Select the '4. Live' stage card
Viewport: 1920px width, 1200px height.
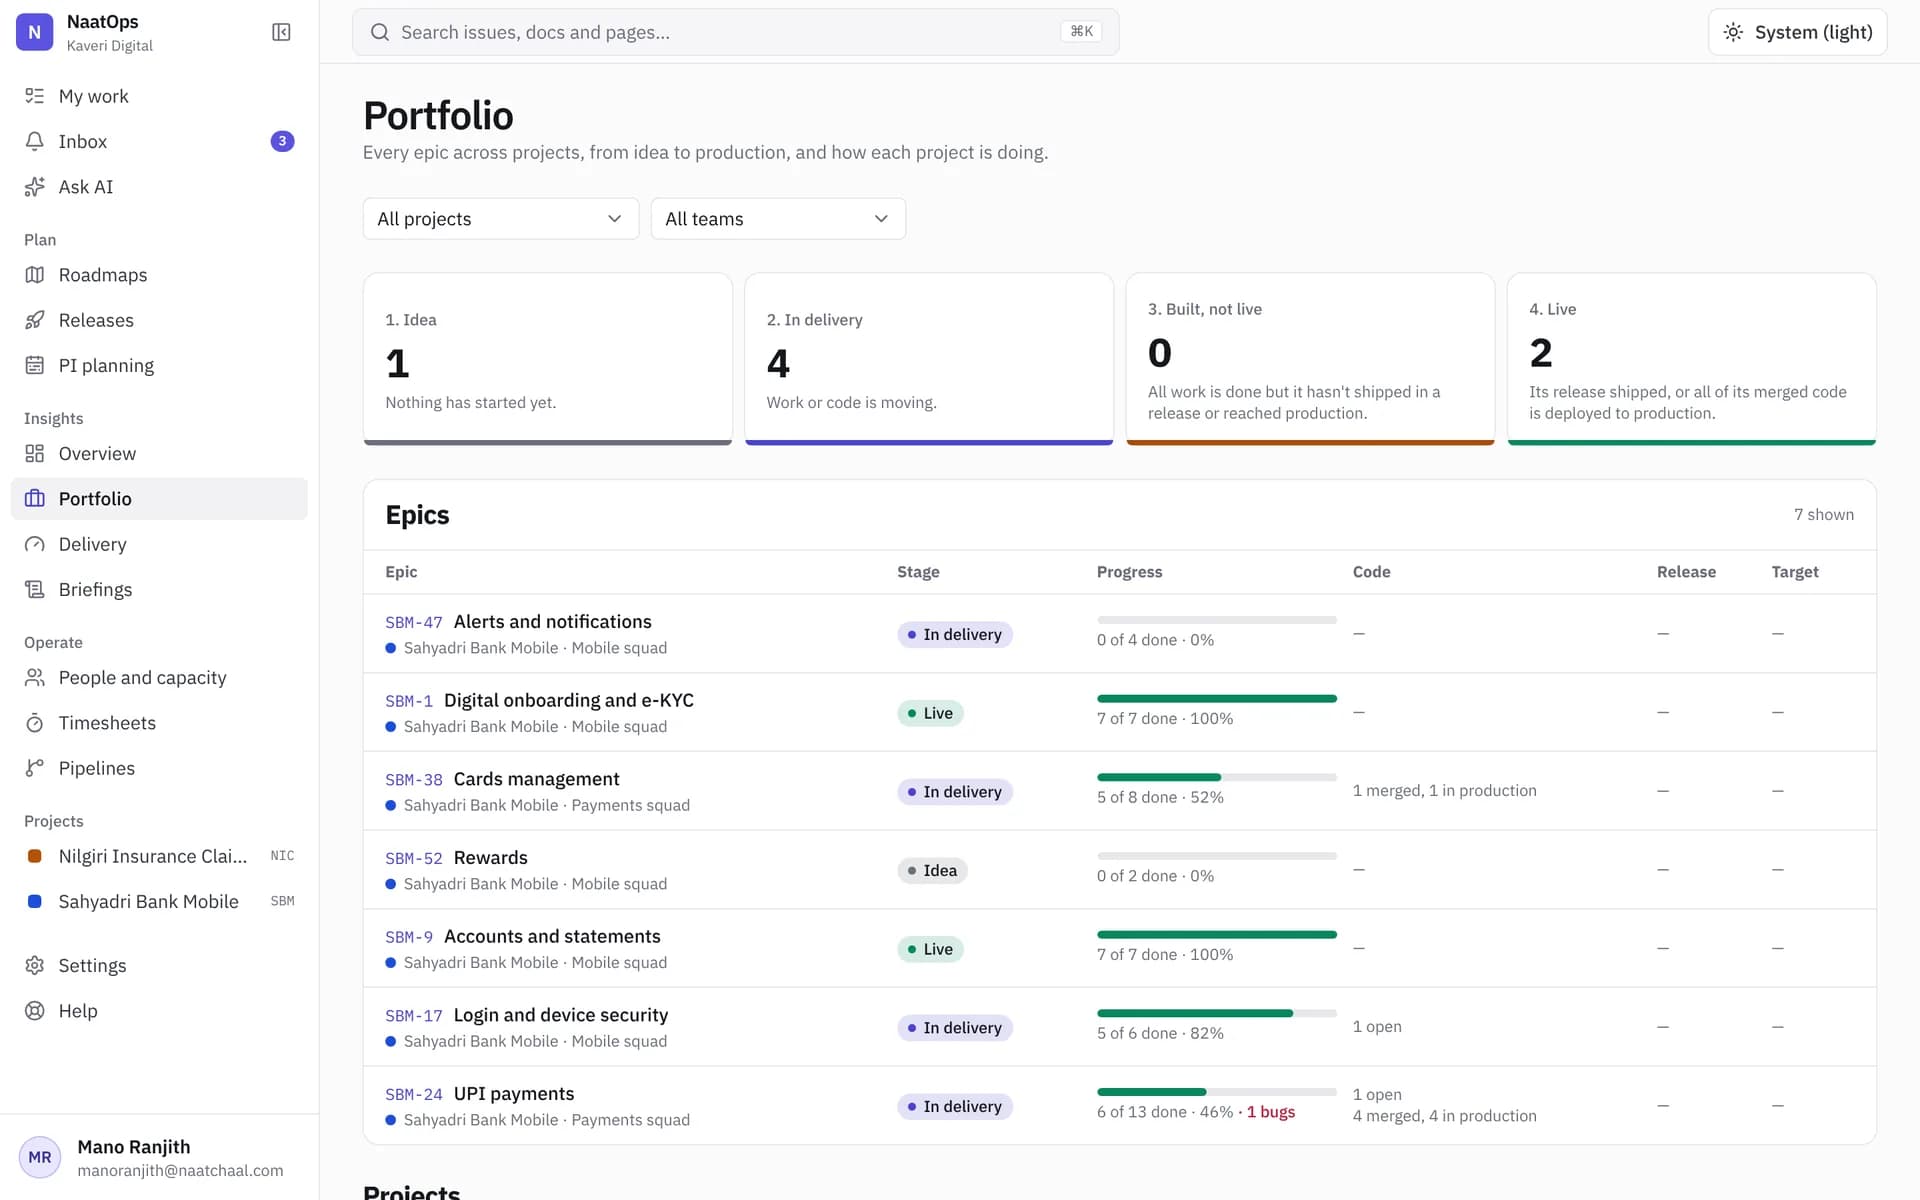pyautogui.click(x=1692, y=359)
